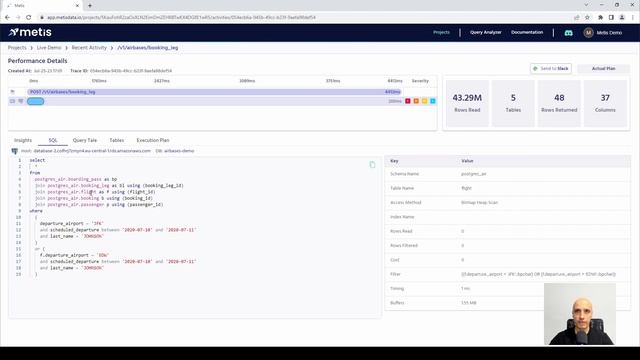Open the Metis Demo user avatar
The height and width of the screenshot is (360, 640).
588,33
